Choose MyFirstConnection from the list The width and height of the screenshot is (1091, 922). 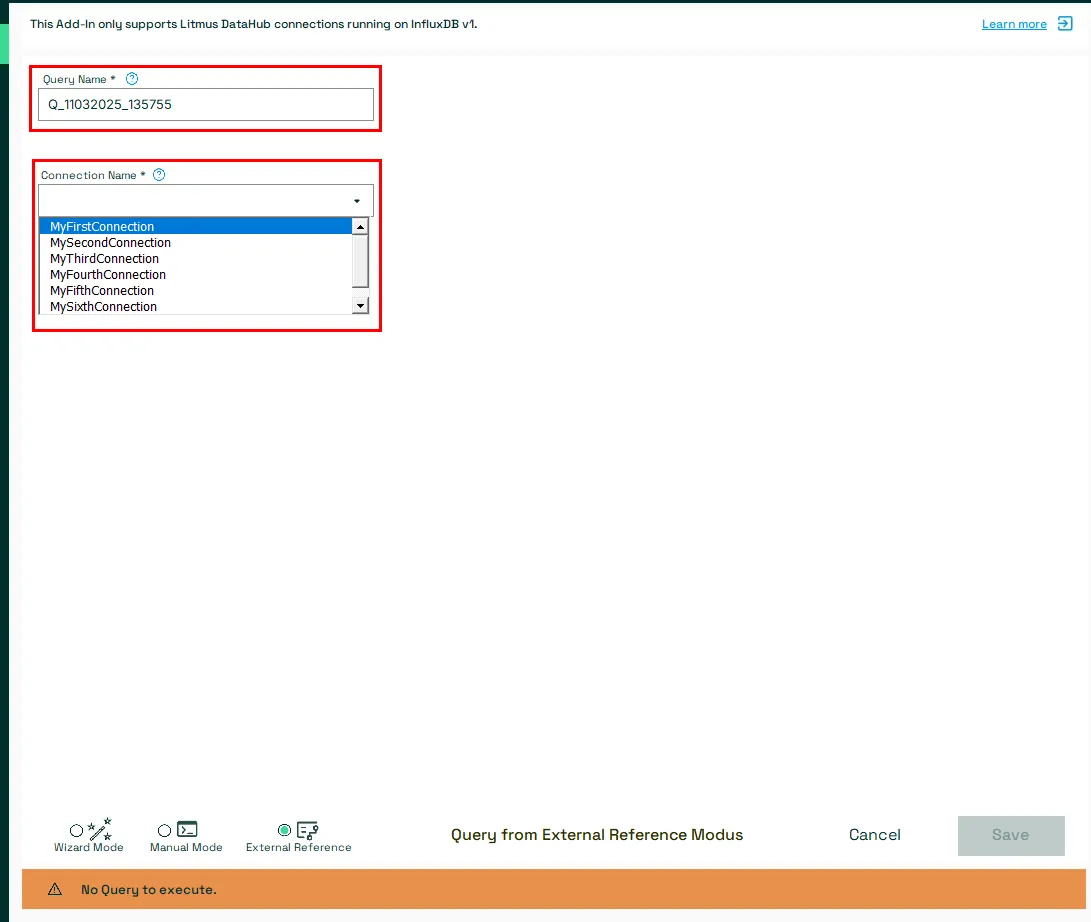[x=196, y=226]
